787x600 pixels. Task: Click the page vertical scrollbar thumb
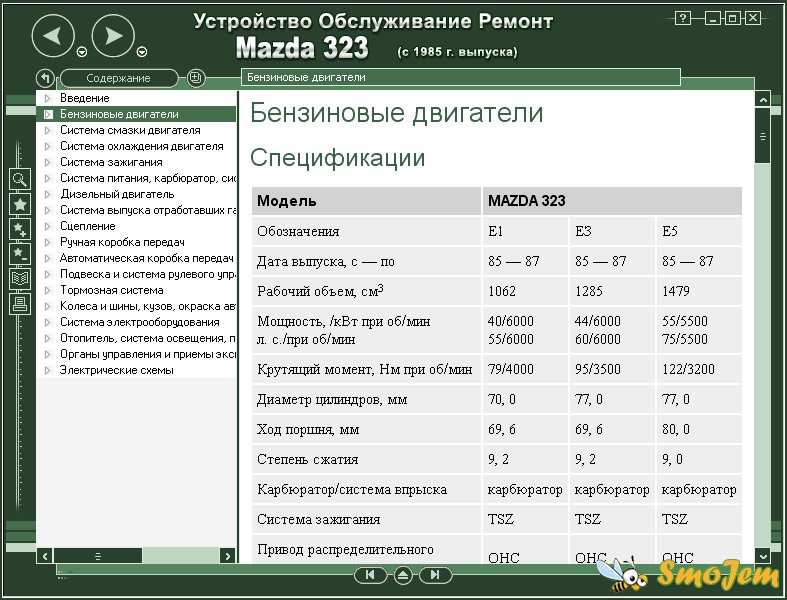point(762,136)
